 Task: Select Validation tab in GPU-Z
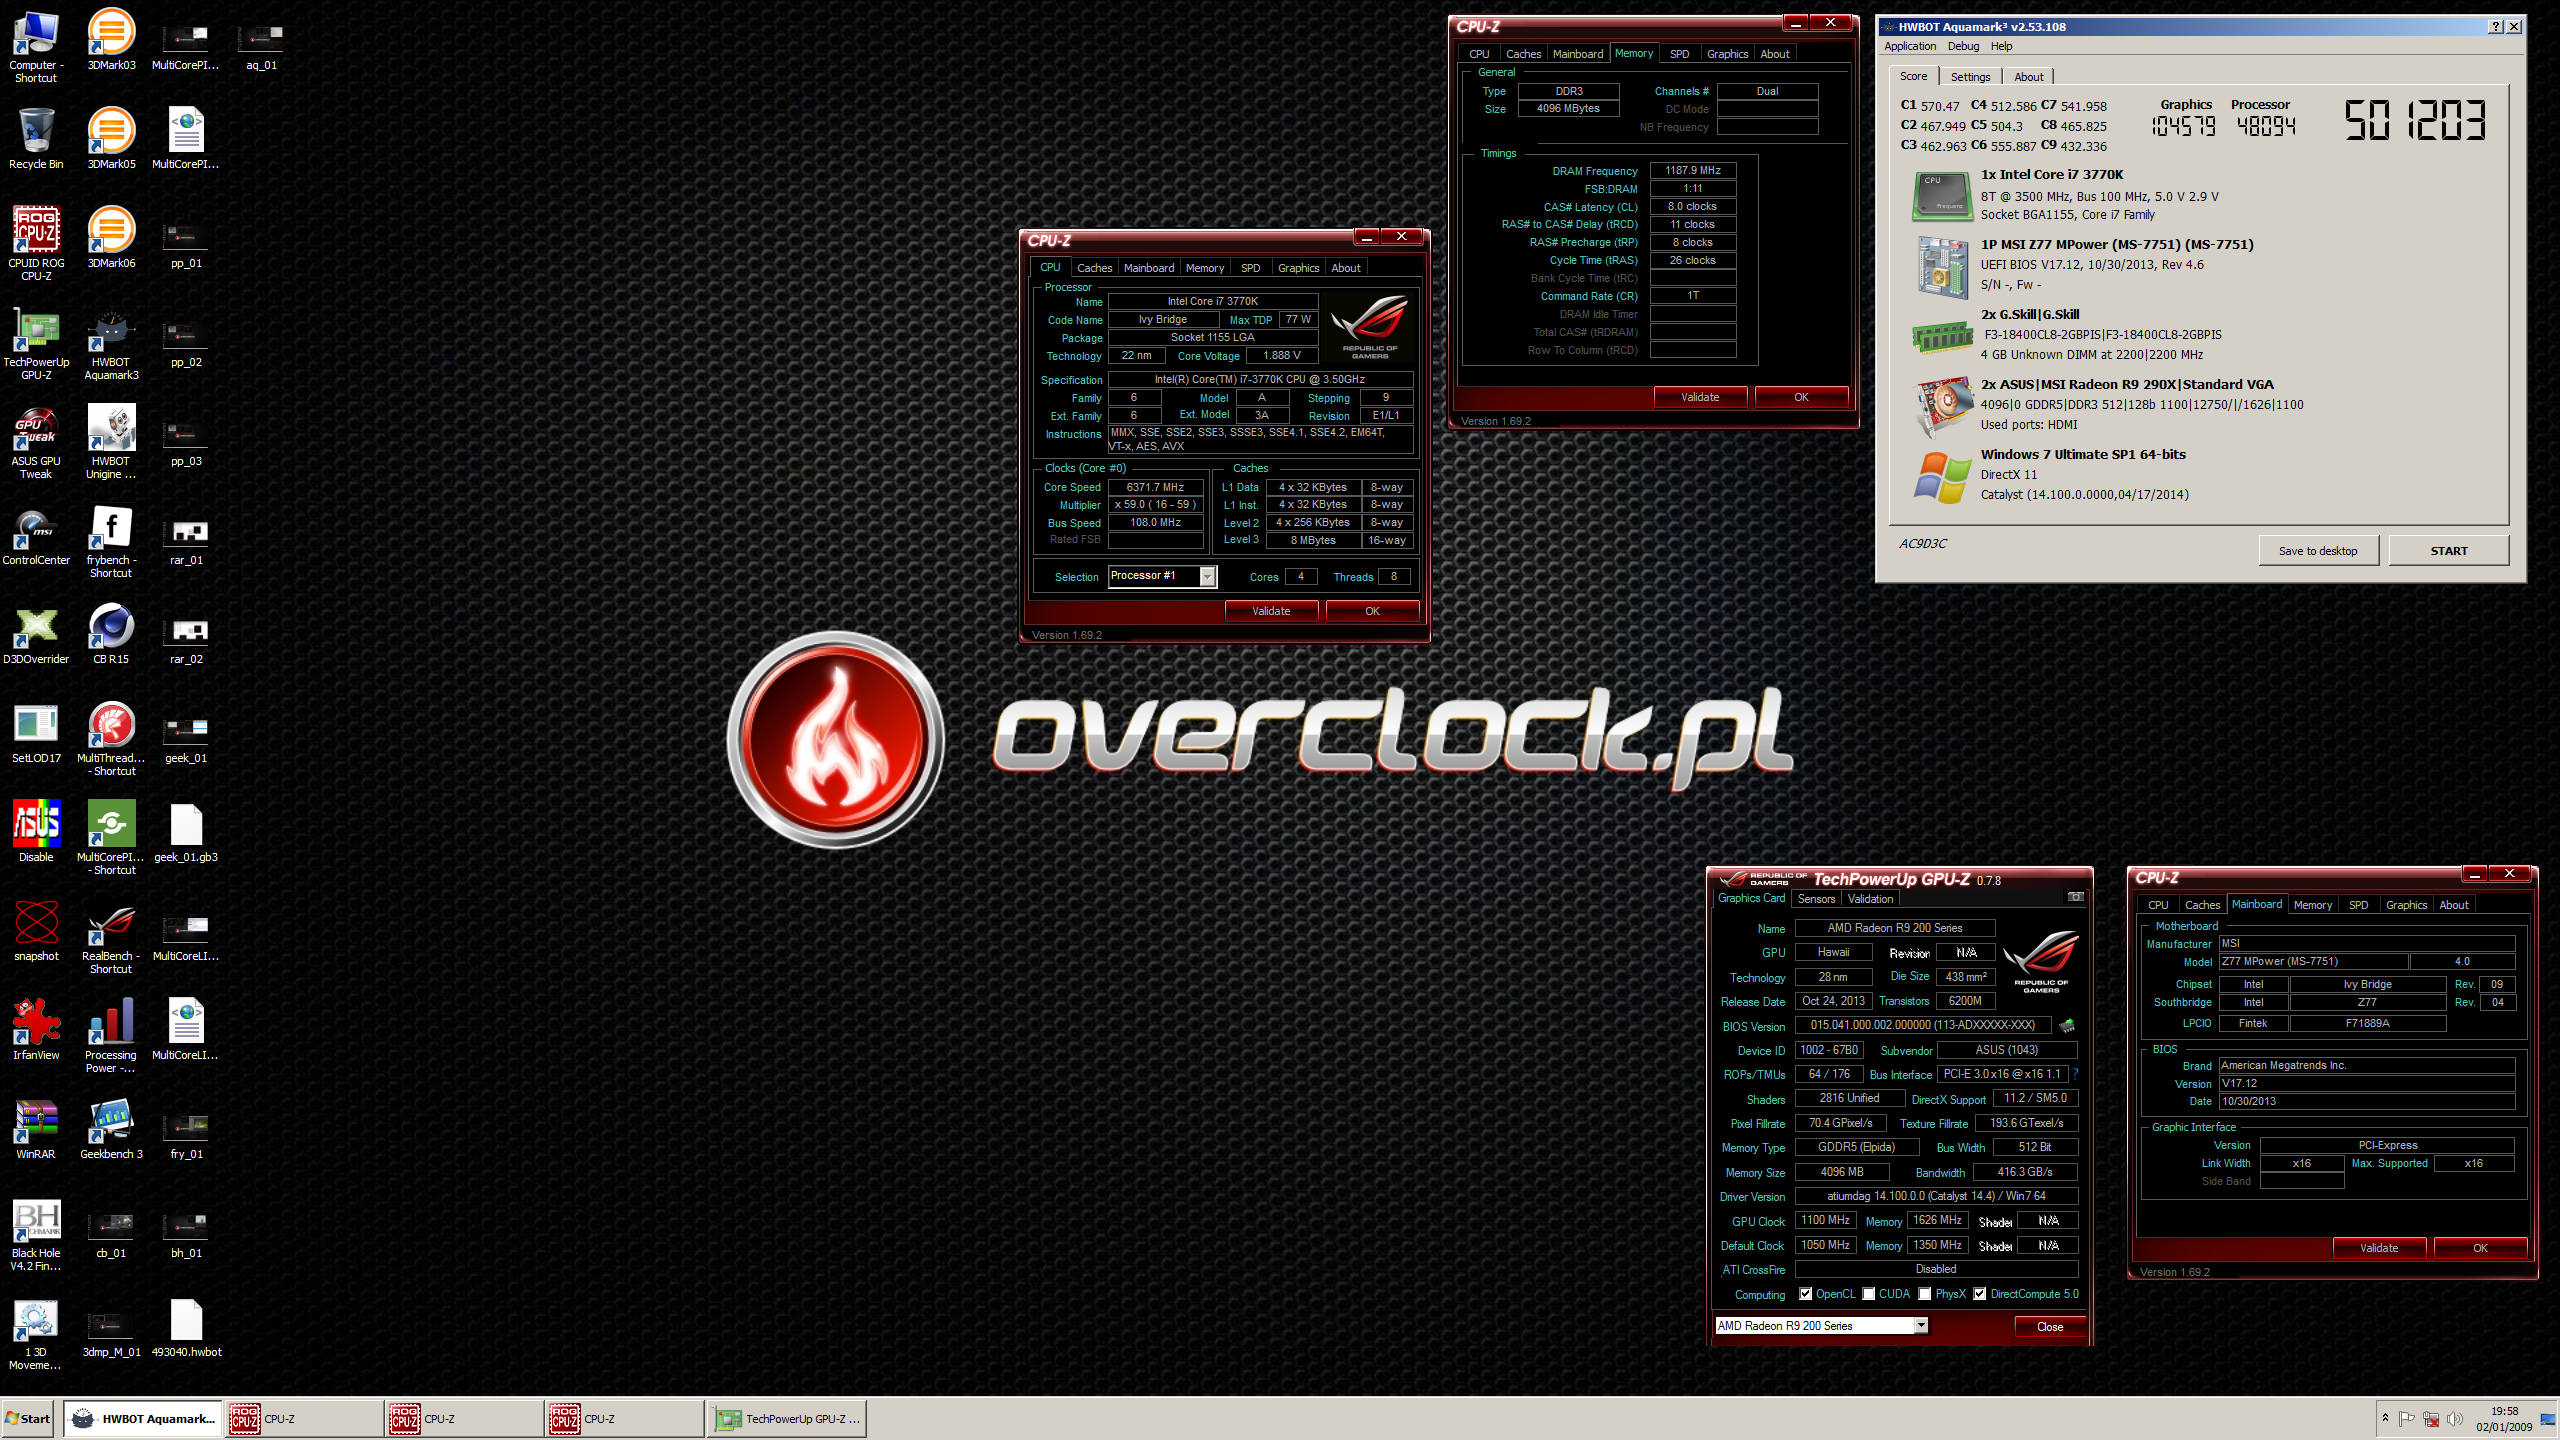tap(1870, 899)
